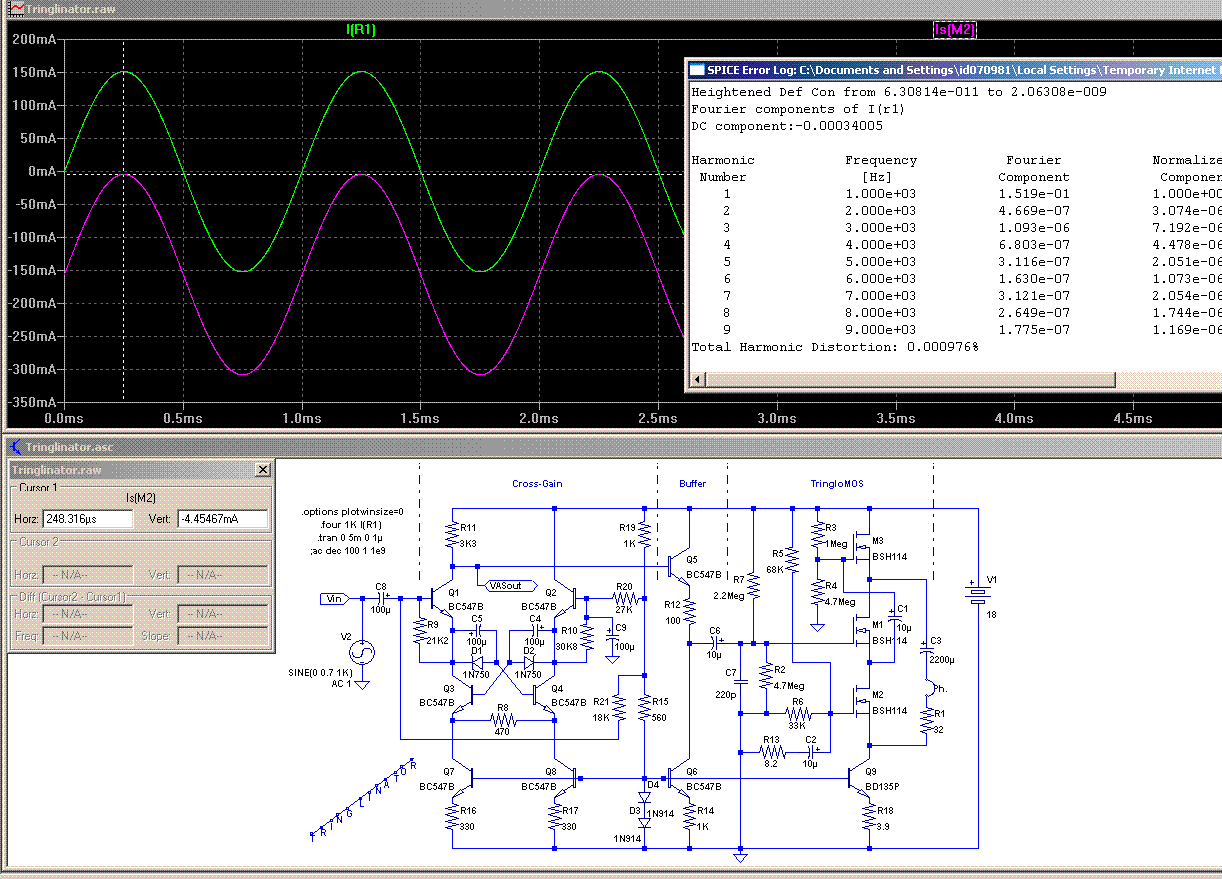The height and width of the screenshot is (879, 1222).
Task: Click the I(R1) green trace label
Action: 361,30
